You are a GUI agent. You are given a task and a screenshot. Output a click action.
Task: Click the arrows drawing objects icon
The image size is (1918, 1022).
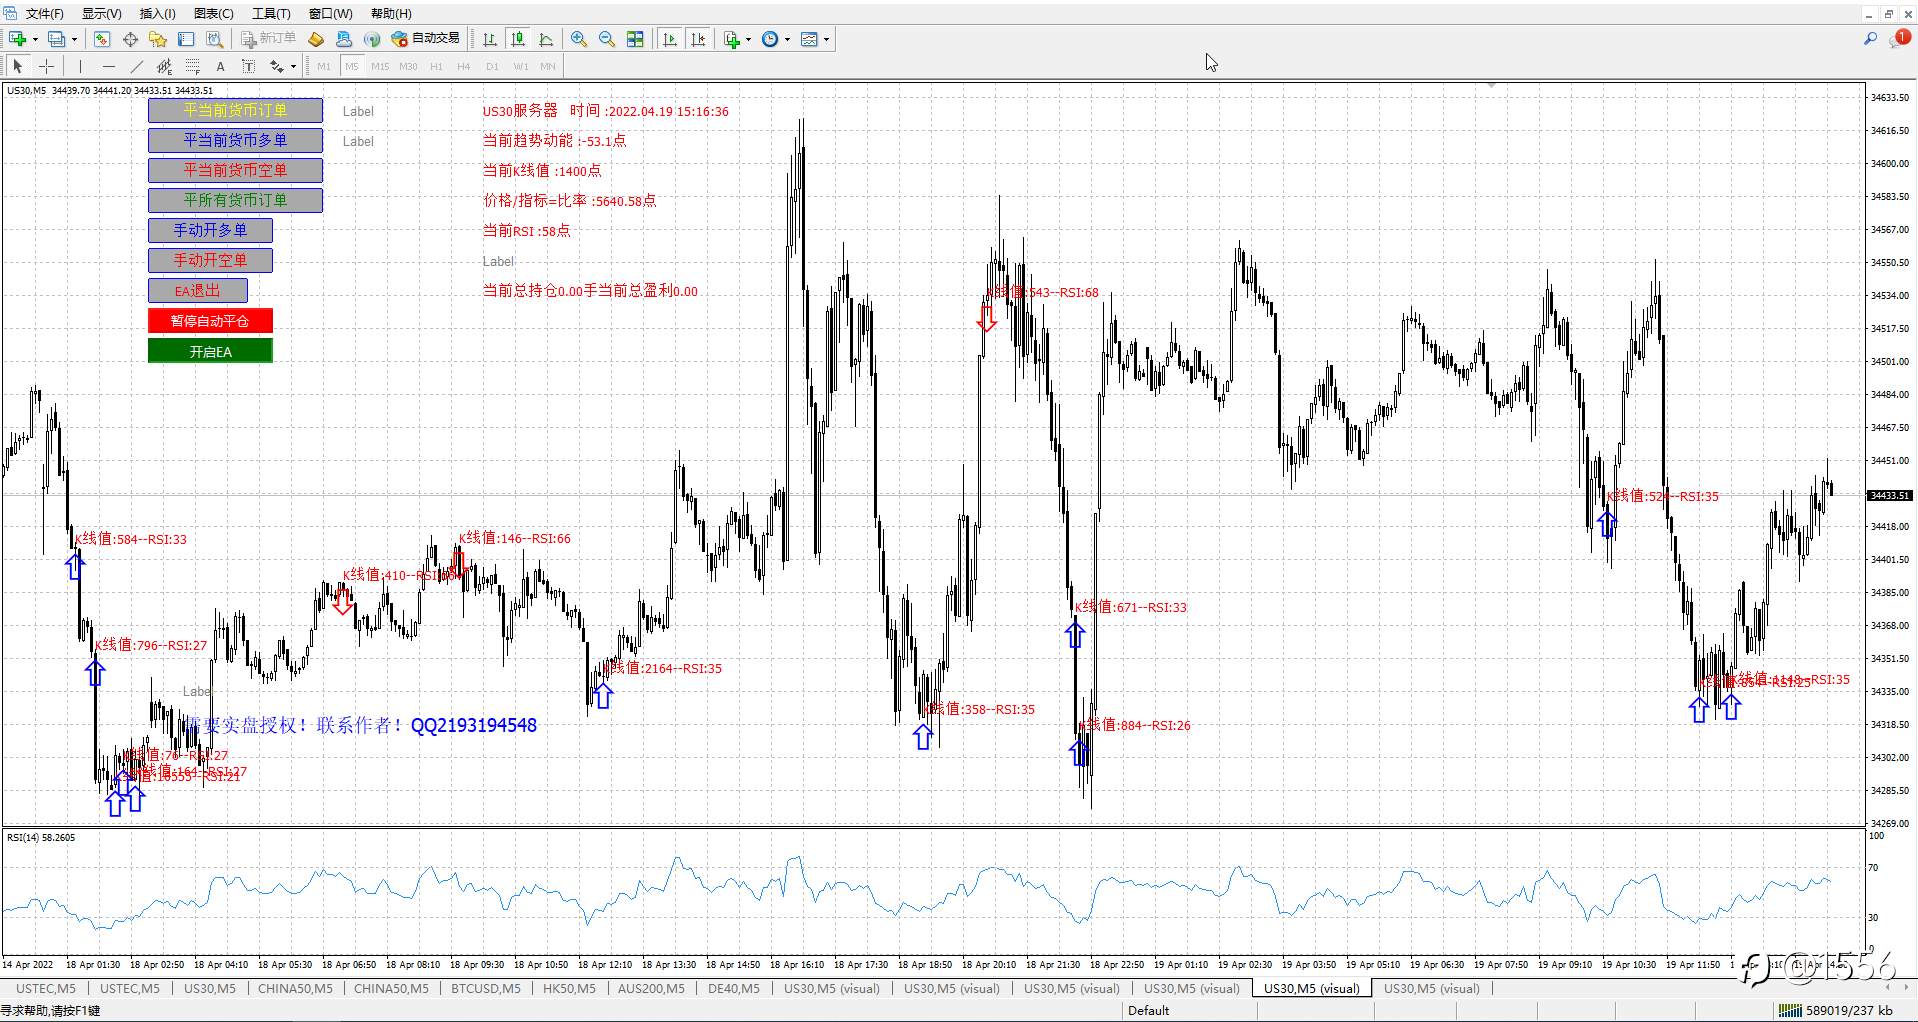pyautogui.click(x=277, y=66)
